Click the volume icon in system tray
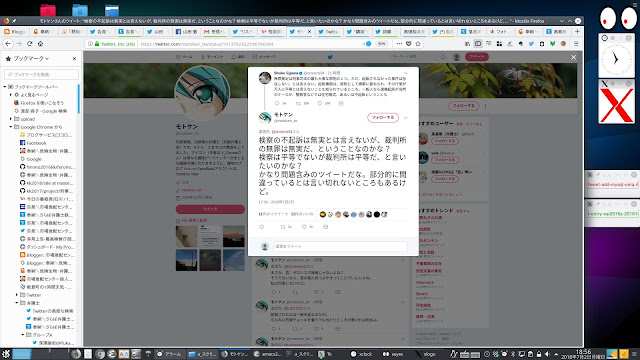Screen dimensions: 640x360 tap(547, 354)
